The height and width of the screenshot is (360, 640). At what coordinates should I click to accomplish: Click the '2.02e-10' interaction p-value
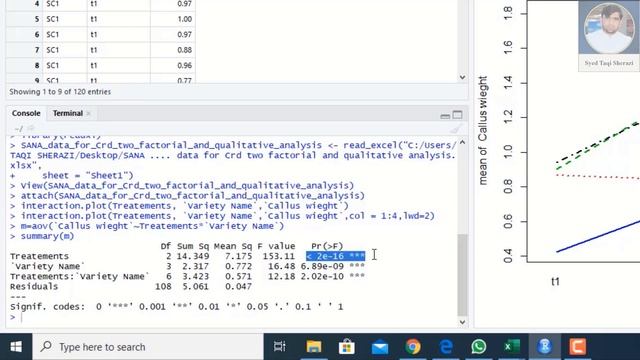point(322,276)
